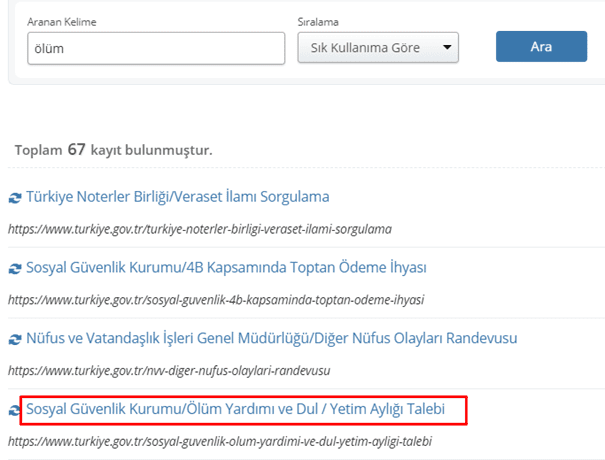This screenshot has width=605, height=460.
Task: Click the icon beside Diğer Nüfus Olayları Randevusu
Action: (x=15, y=339)
